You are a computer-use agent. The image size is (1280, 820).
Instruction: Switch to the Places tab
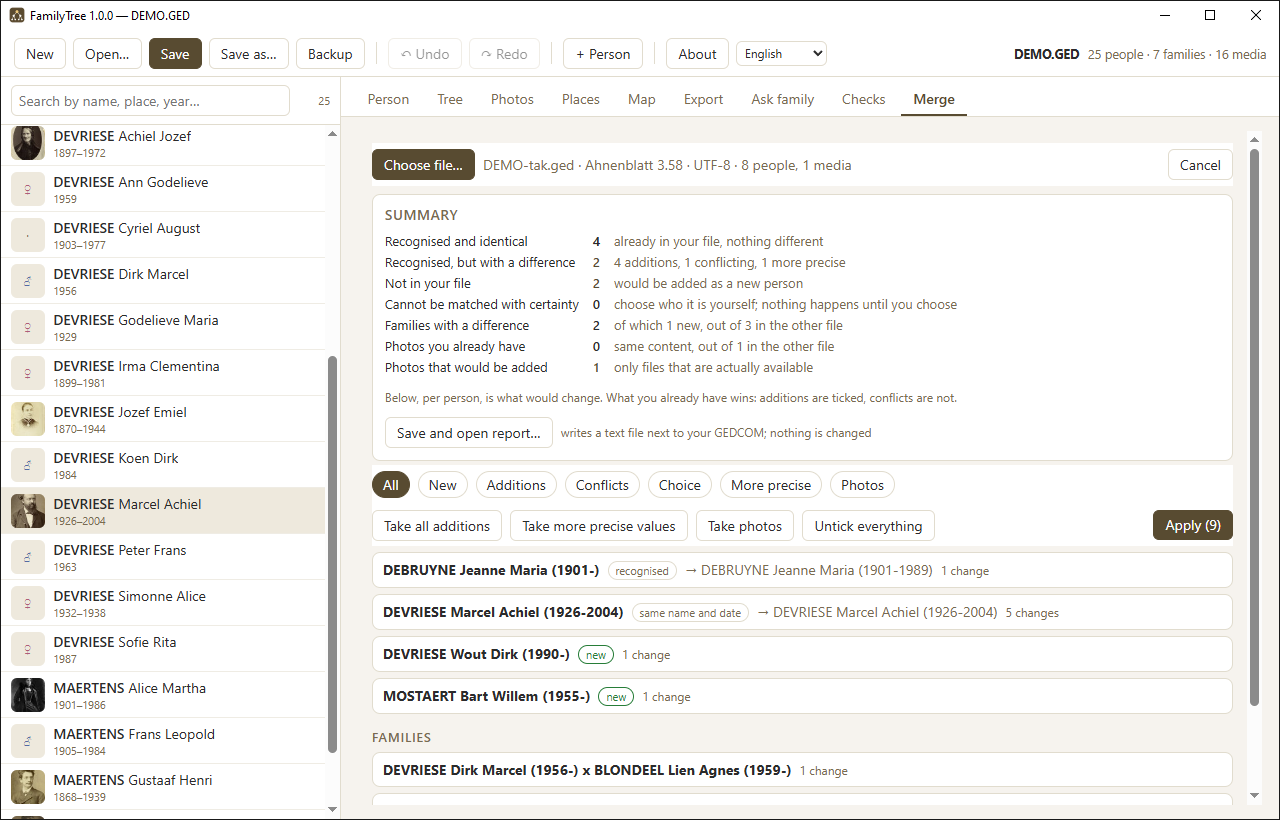[581, 99]
